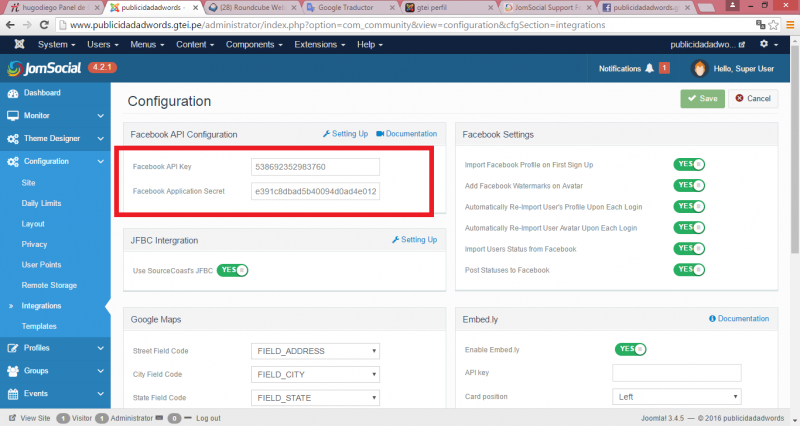The height and width of the screenshot is (426, 800).
Task: Click the Events calendar icon in sidebar
Action: coord(13,394)
